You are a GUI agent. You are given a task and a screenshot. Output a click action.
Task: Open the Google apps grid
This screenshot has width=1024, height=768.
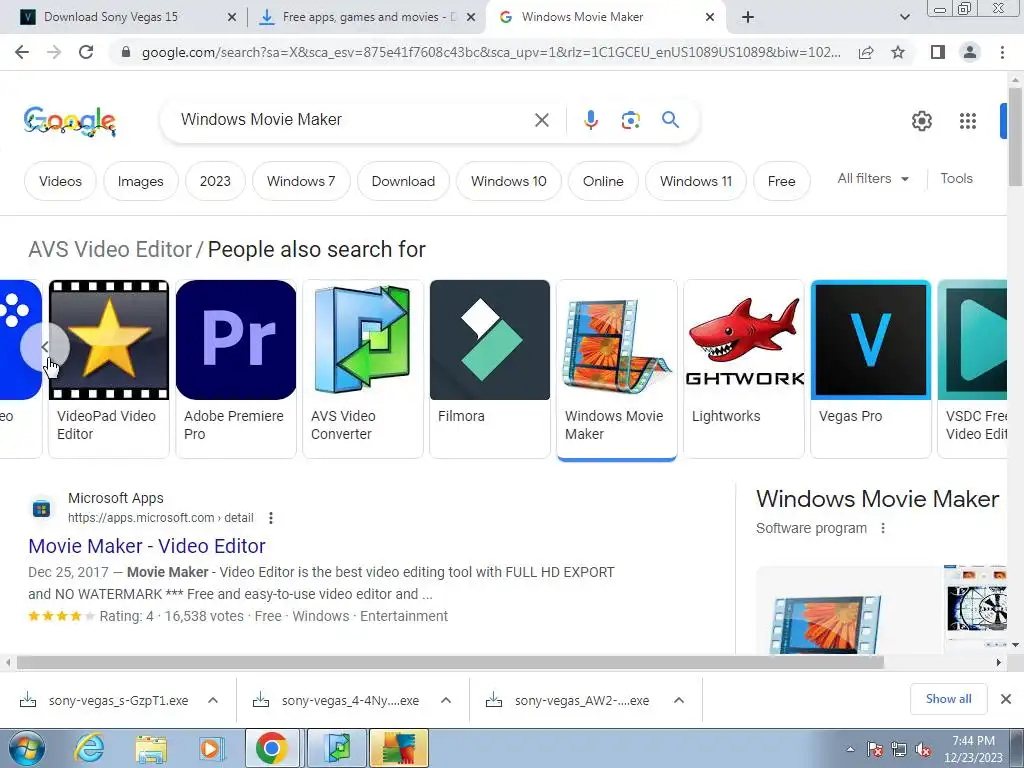click(968, 121)
